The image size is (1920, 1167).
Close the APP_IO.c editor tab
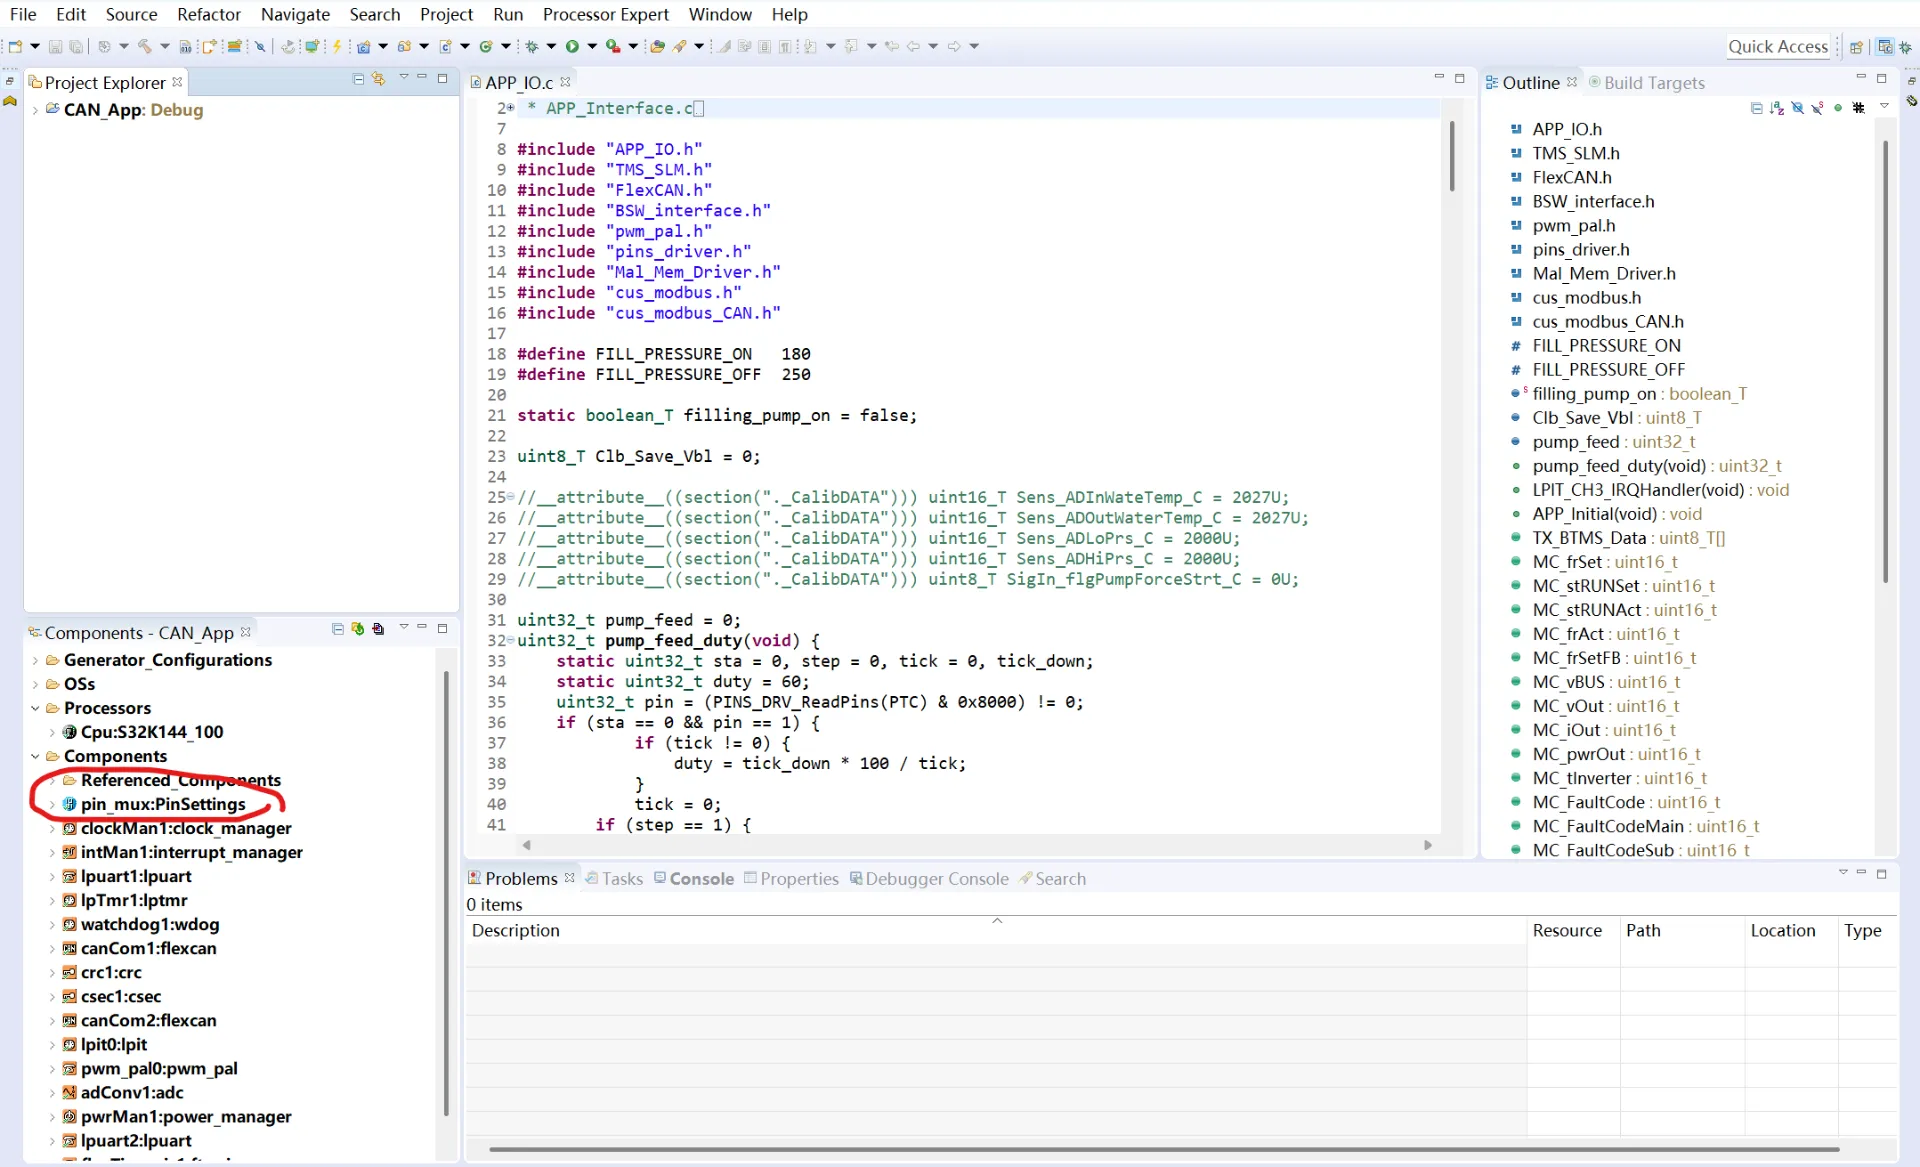(x=565, y=82)
